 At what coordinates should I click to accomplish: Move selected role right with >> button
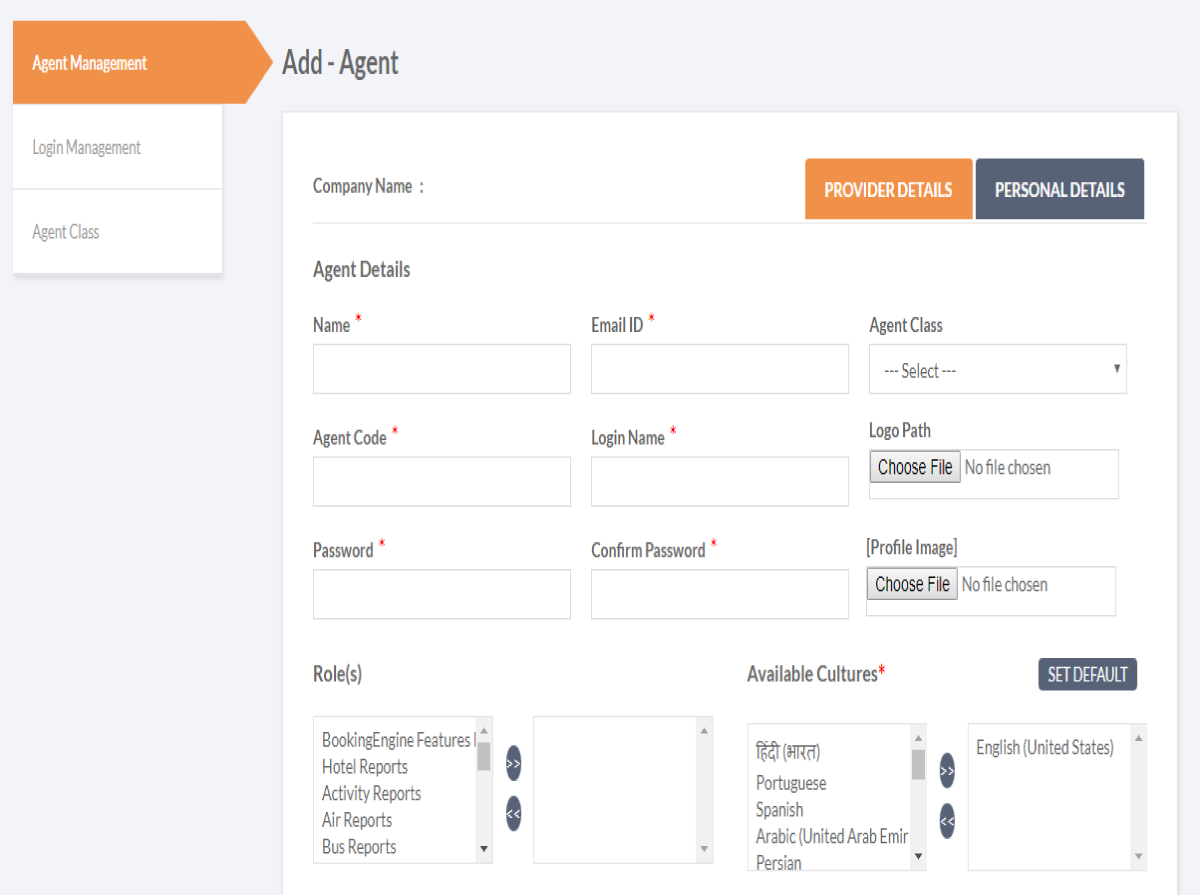(513, 762)
